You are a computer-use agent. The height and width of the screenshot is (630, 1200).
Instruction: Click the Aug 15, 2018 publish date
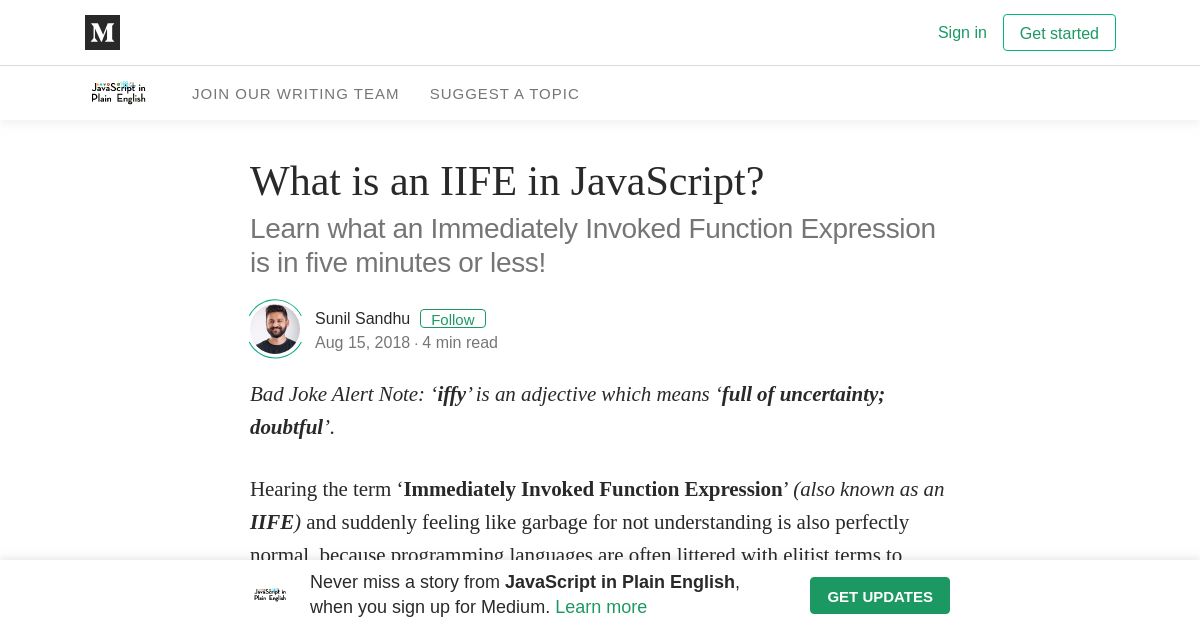click(x=362, y=343)
